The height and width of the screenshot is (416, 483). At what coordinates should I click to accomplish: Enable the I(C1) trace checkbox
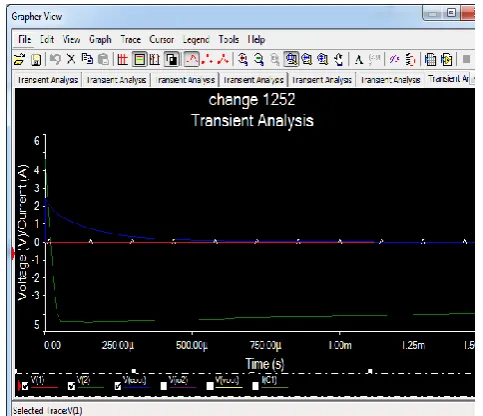[255, 386]
